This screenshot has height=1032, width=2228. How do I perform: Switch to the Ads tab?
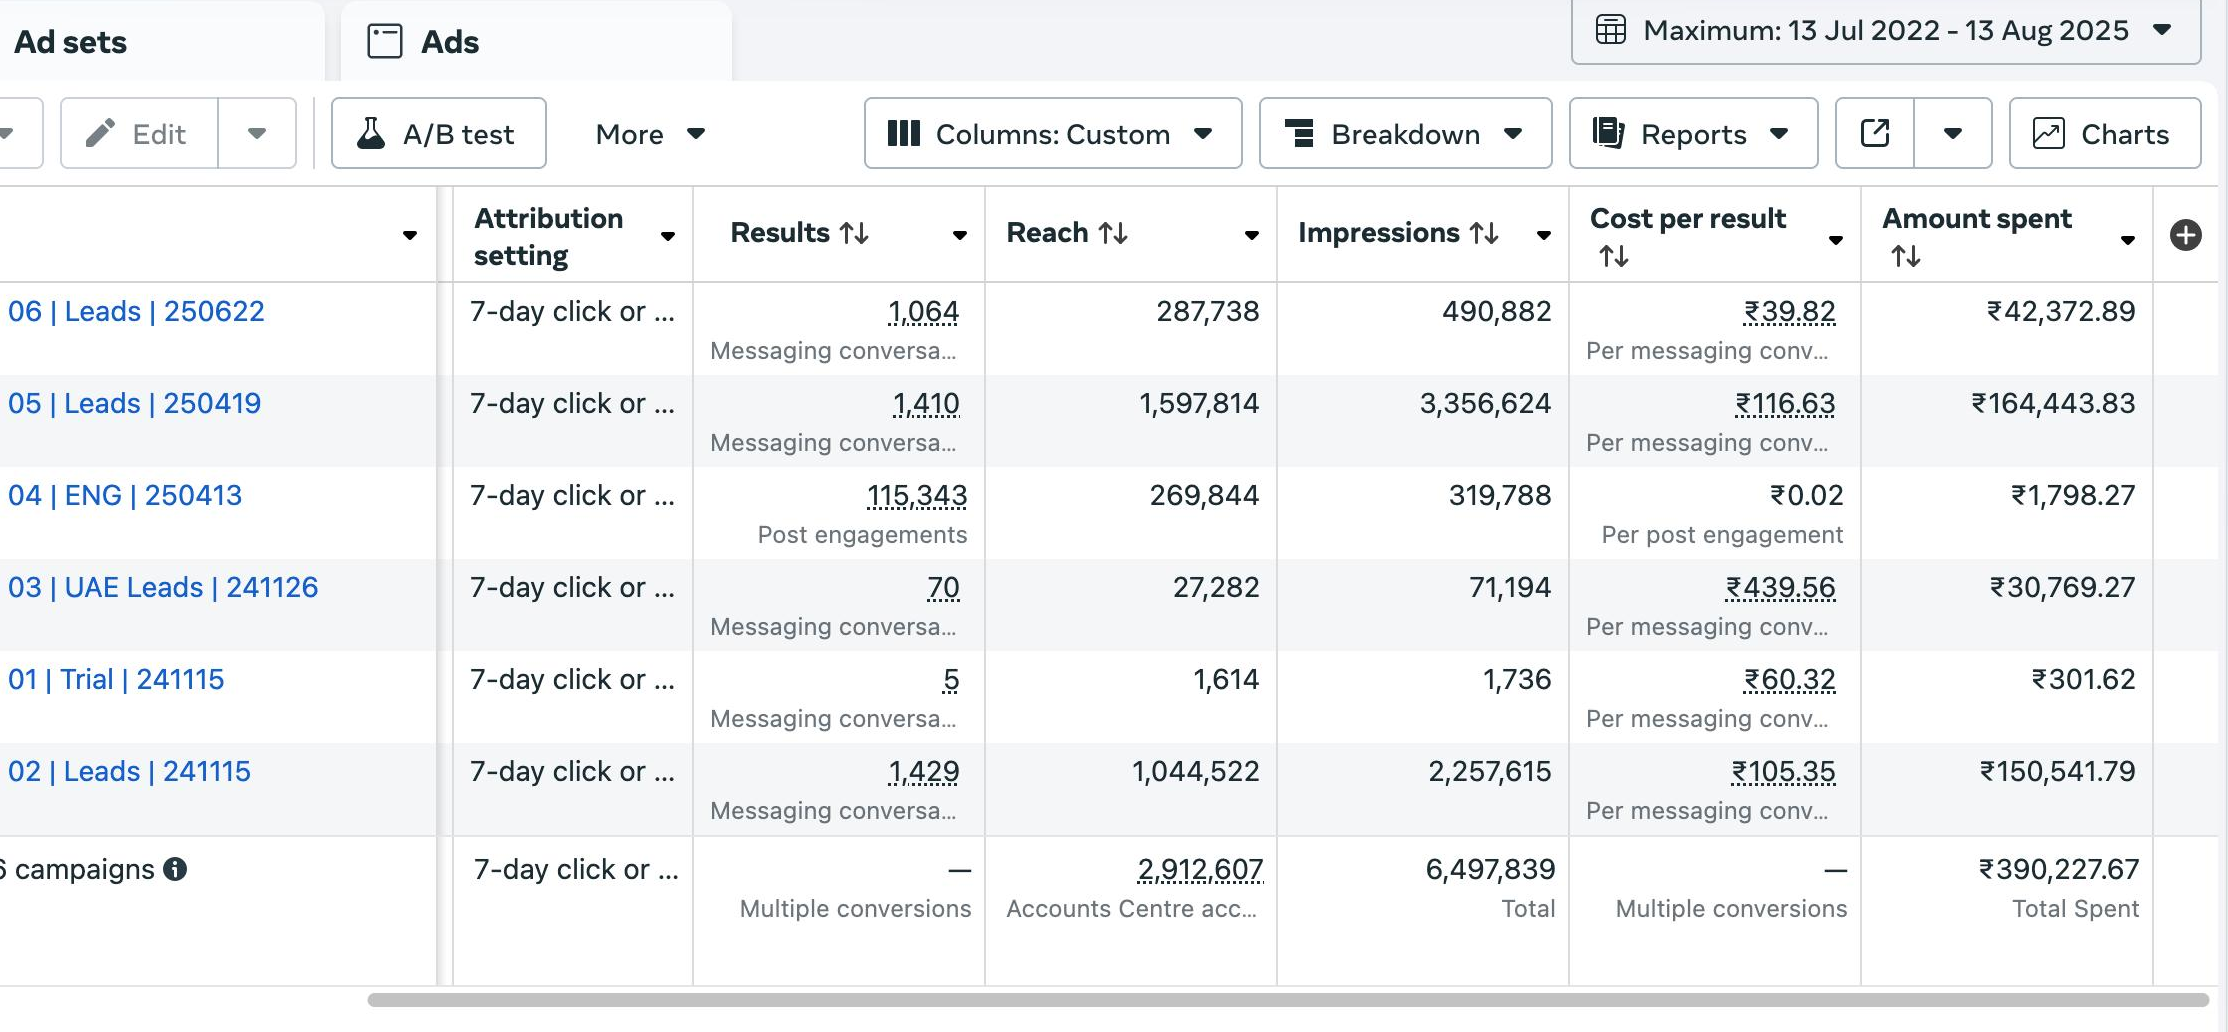(x=450, y=42)
